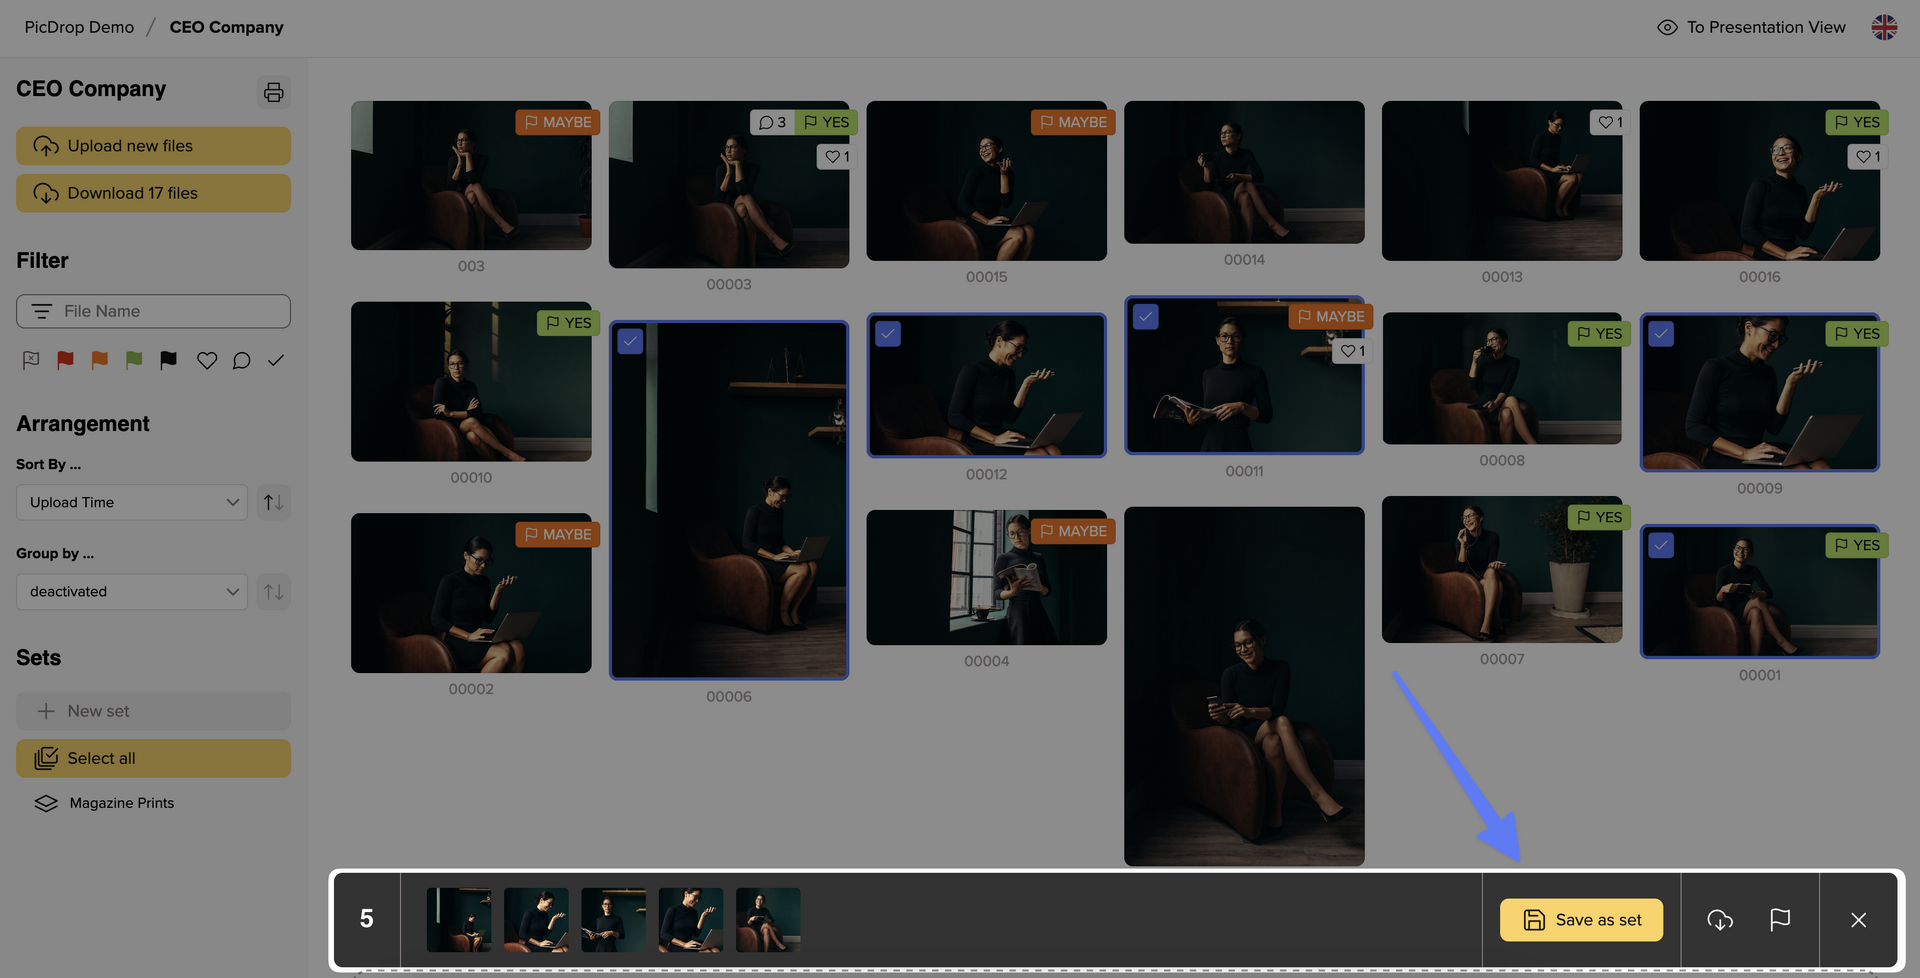The height and width of the screenshot is (978, 1920).
Task: Click the MAYBE flag on image 00004
Action: (1073, 531)
